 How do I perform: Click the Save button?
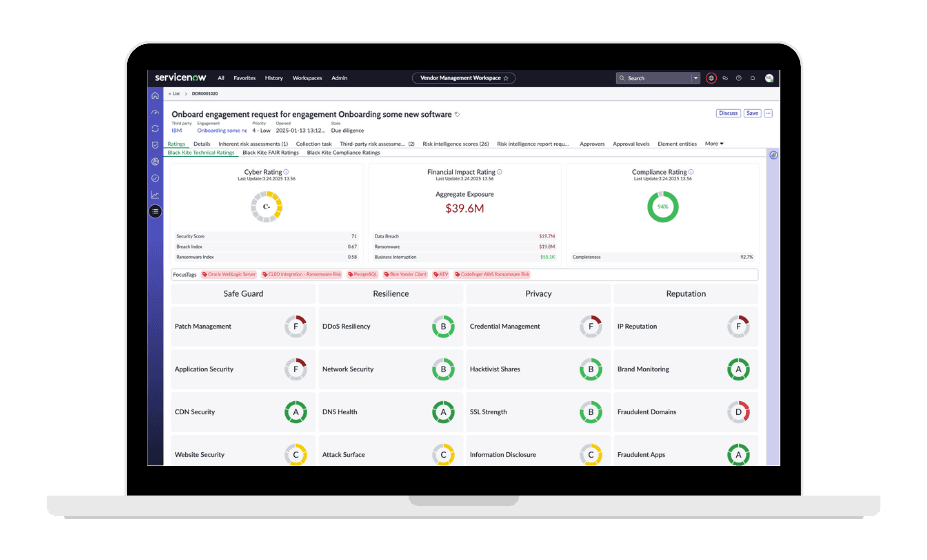(752, 113)
